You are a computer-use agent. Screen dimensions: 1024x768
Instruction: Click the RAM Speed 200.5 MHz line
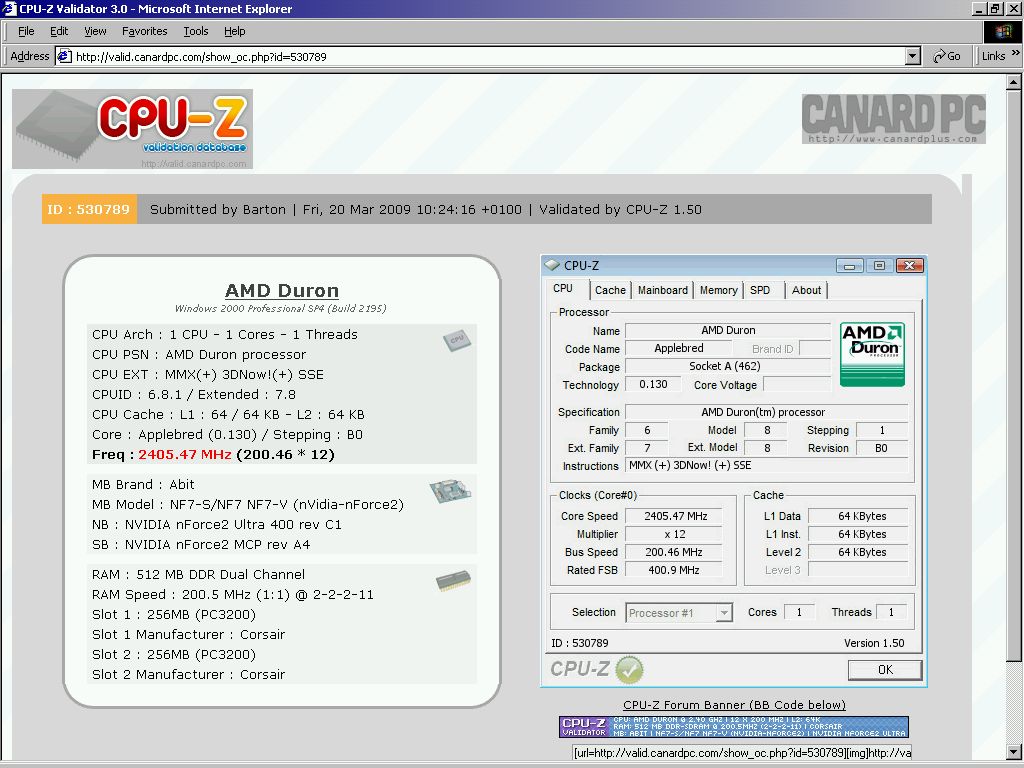pyautogui.click(x=232, y=595)
